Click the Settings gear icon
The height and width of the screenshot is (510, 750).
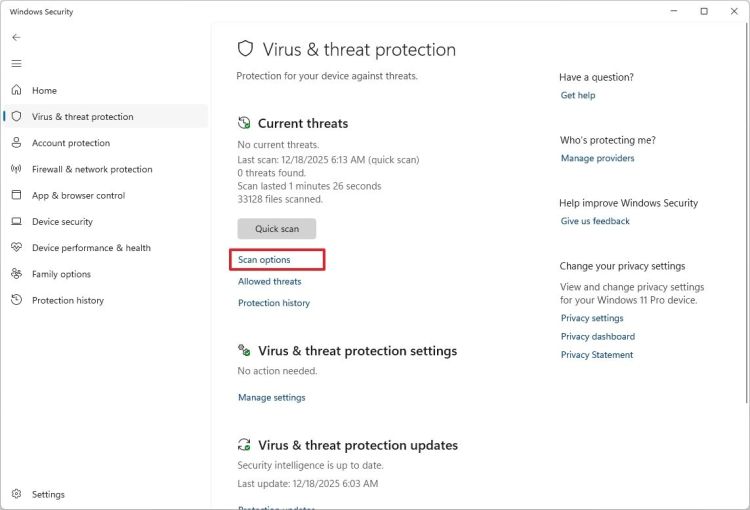[x=16, y=494]
